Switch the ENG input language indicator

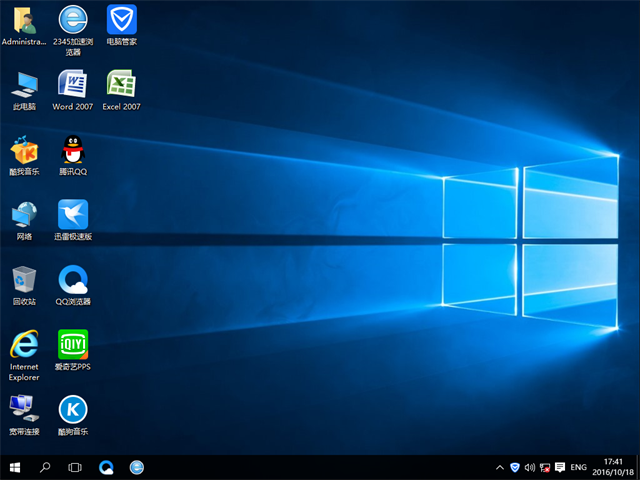[x=578, y=467]
